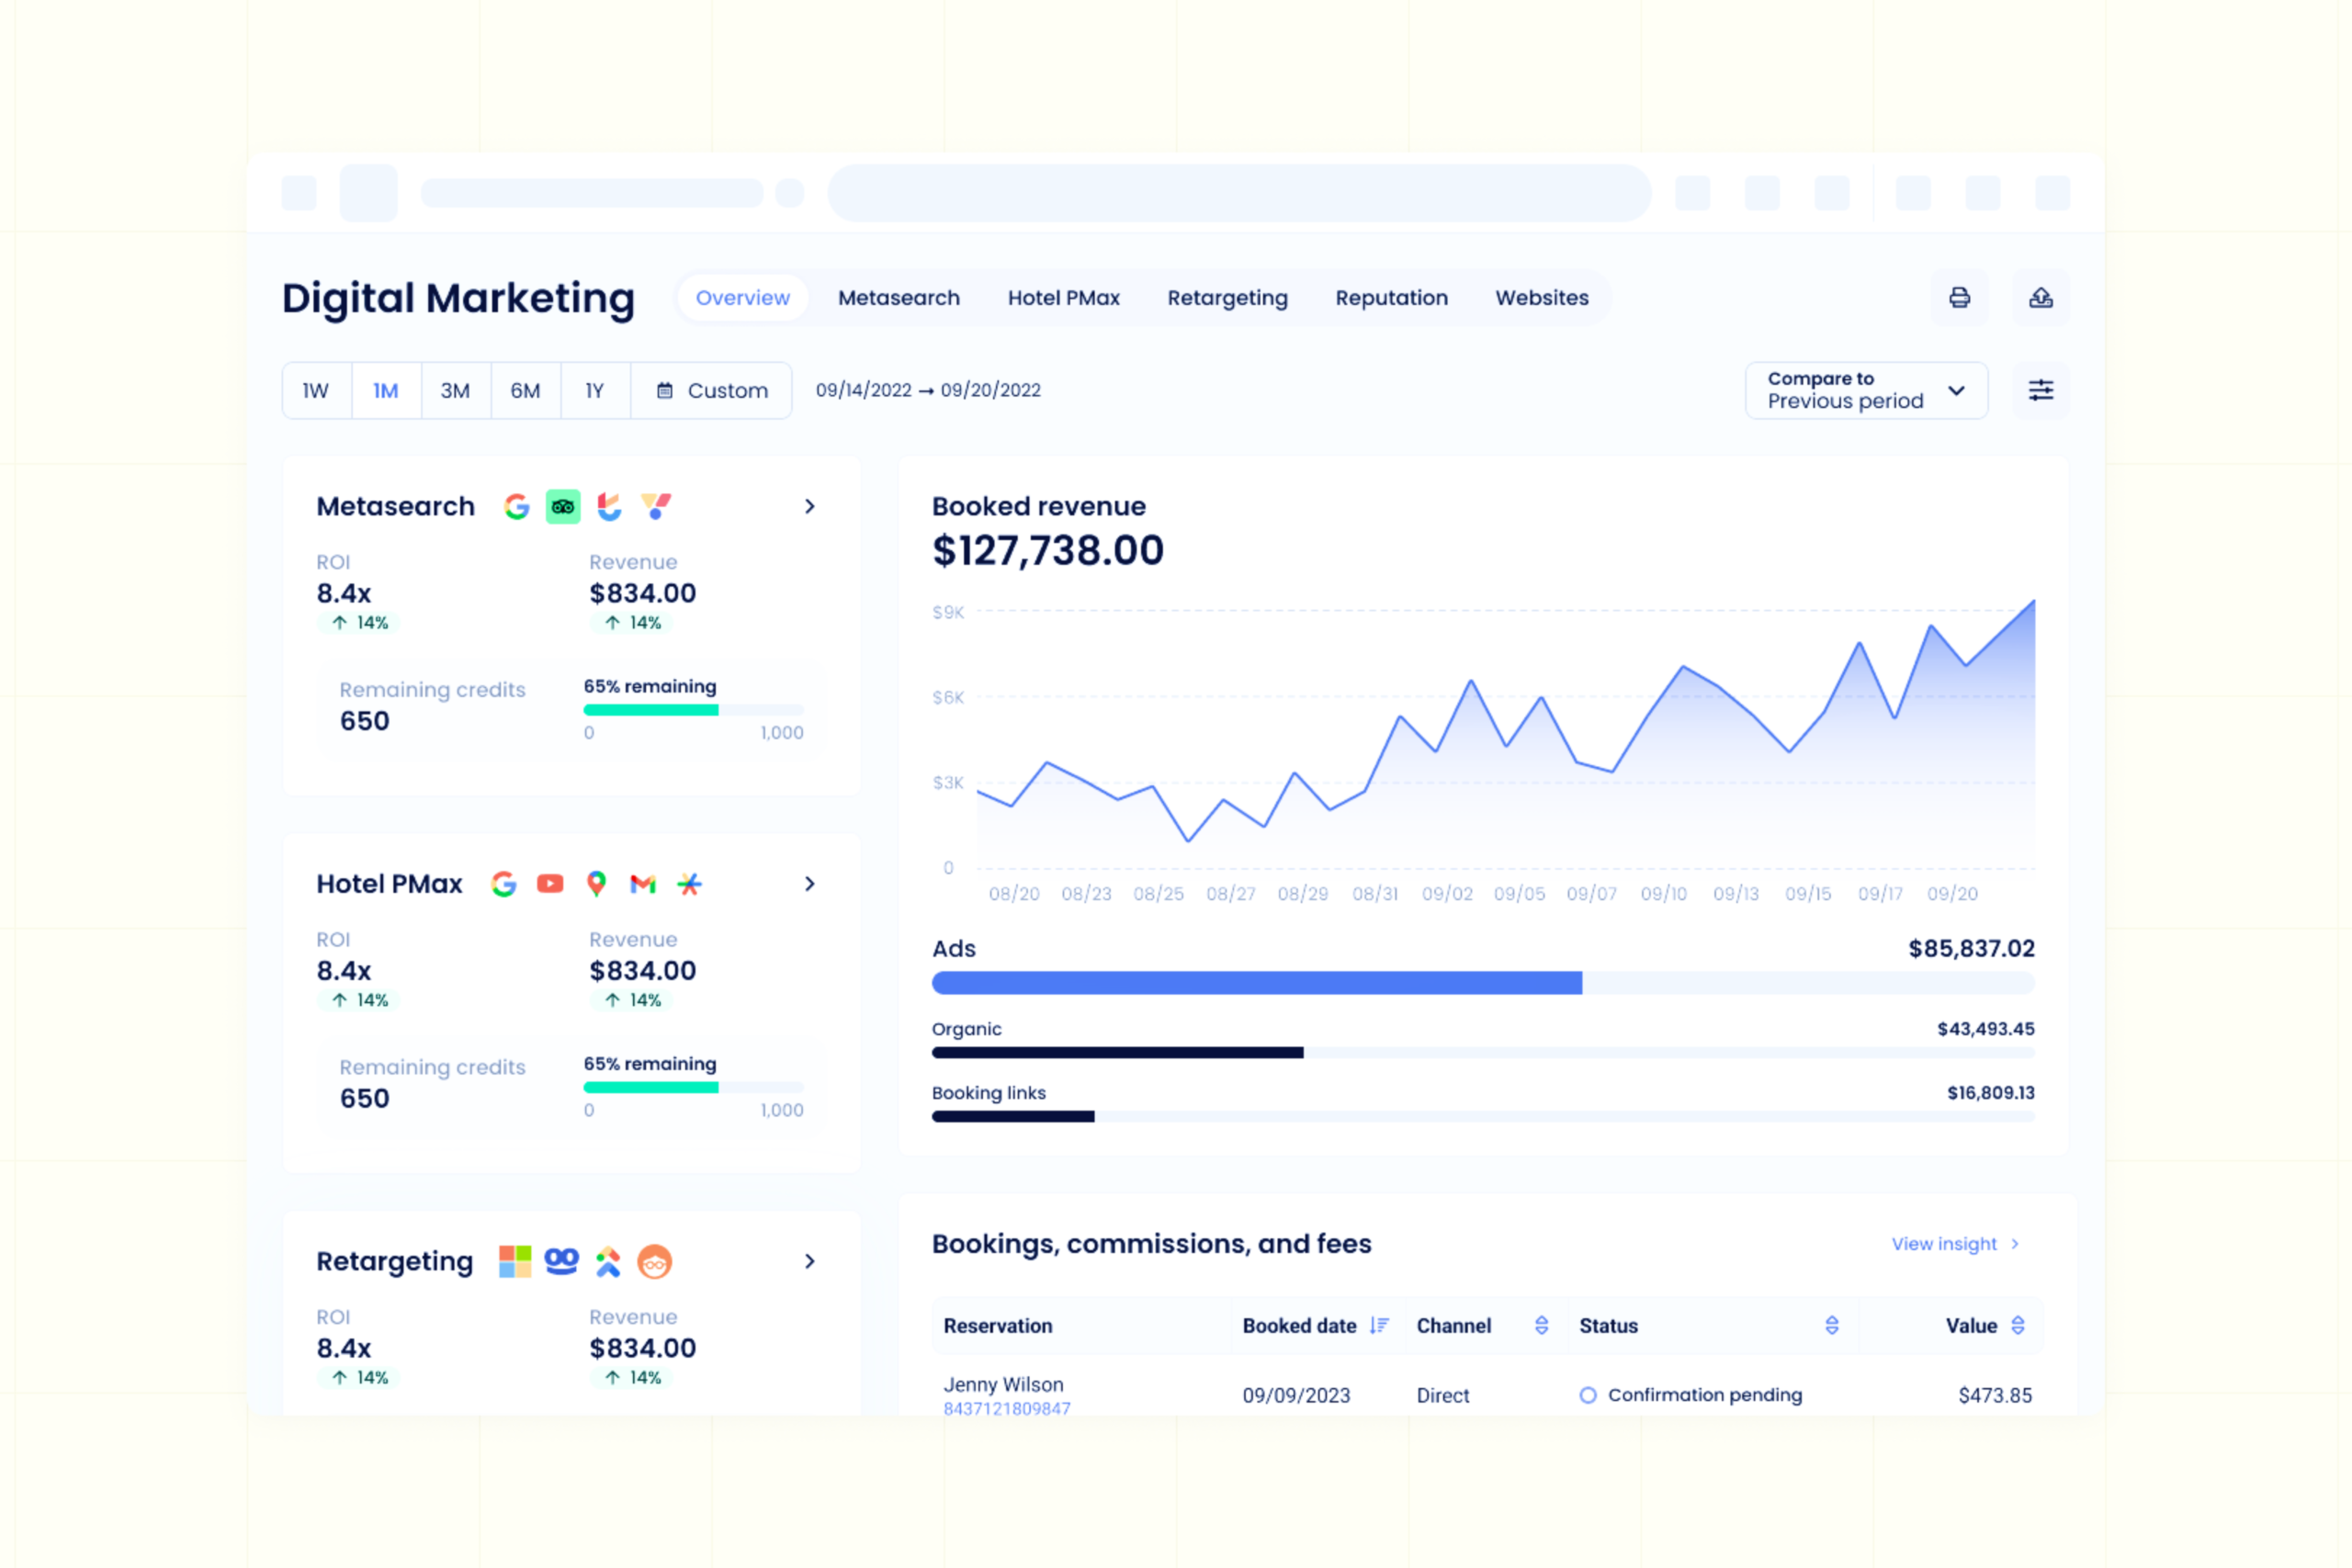2352x1568 pixels.
Task: Click the Google Maps pin icon
Action: coord(596,884)
